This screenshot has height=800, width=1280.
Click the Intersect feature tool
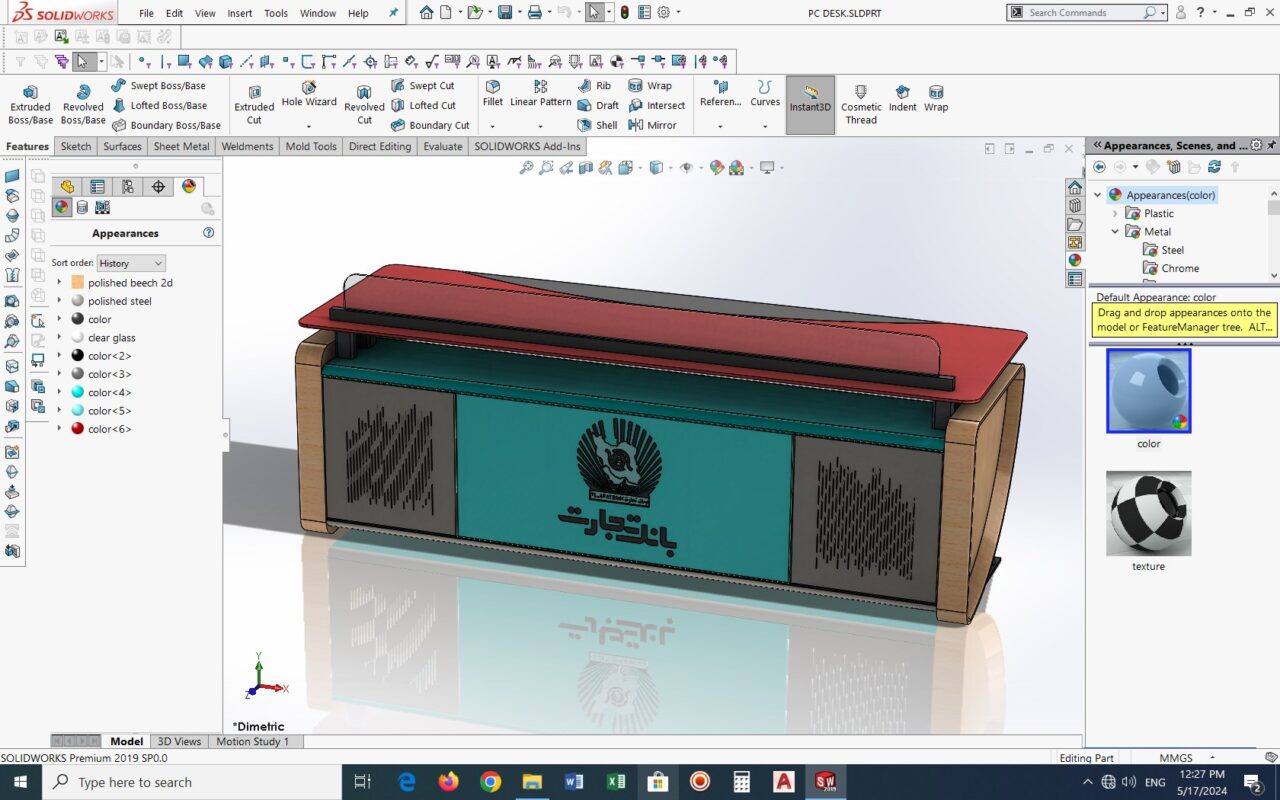(x=656, y=105)
